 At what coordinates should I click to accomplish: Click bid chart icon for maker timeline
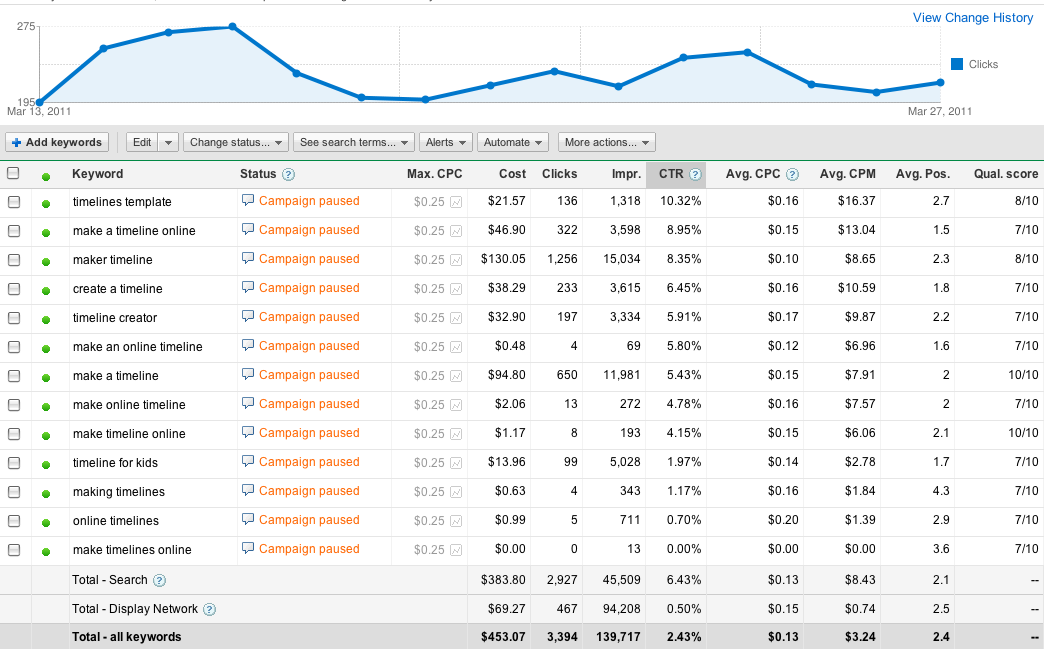point(457,260)
